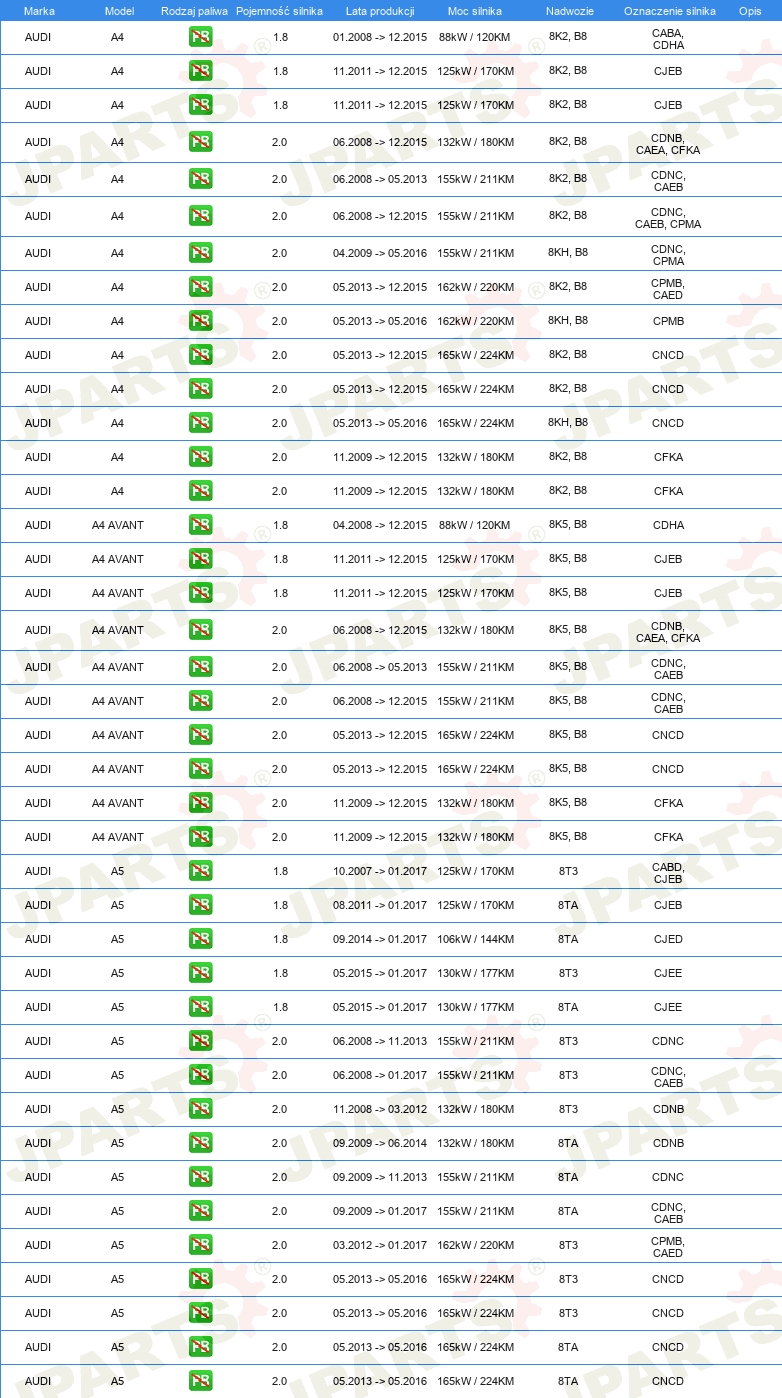Click the 'Opis' column header
This screenshot has height=1398, width=782.
pos(750,10)
